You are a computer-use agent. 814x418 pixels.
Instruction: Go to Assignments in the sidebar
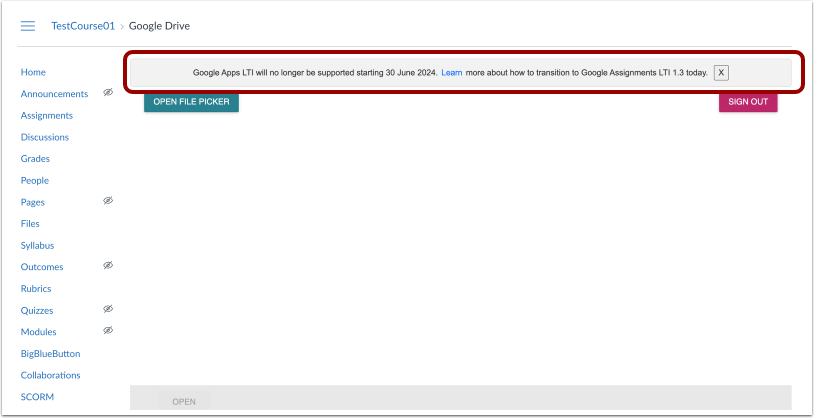click(x=47, y=116)
